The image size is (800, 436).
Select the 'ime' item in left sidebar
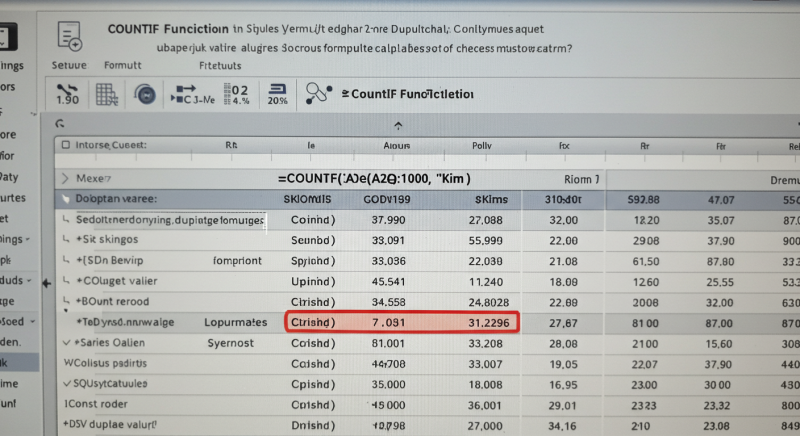point(9,383)
